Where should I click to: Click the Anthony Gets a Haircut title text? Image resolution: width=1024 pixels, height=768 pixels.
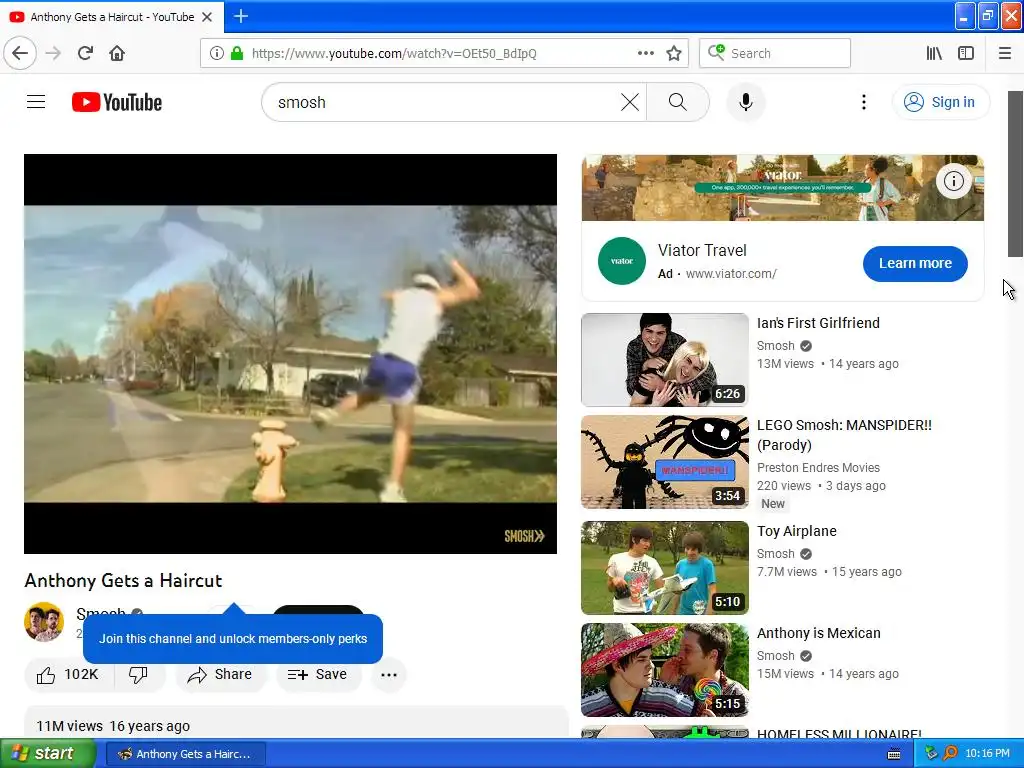[123, 581]
